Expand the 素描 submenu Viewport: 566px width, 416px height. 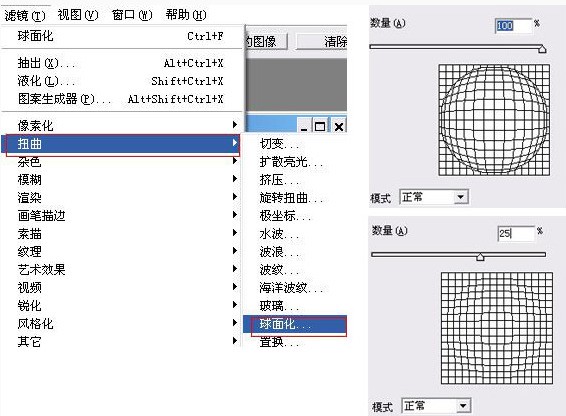(121, 234)
